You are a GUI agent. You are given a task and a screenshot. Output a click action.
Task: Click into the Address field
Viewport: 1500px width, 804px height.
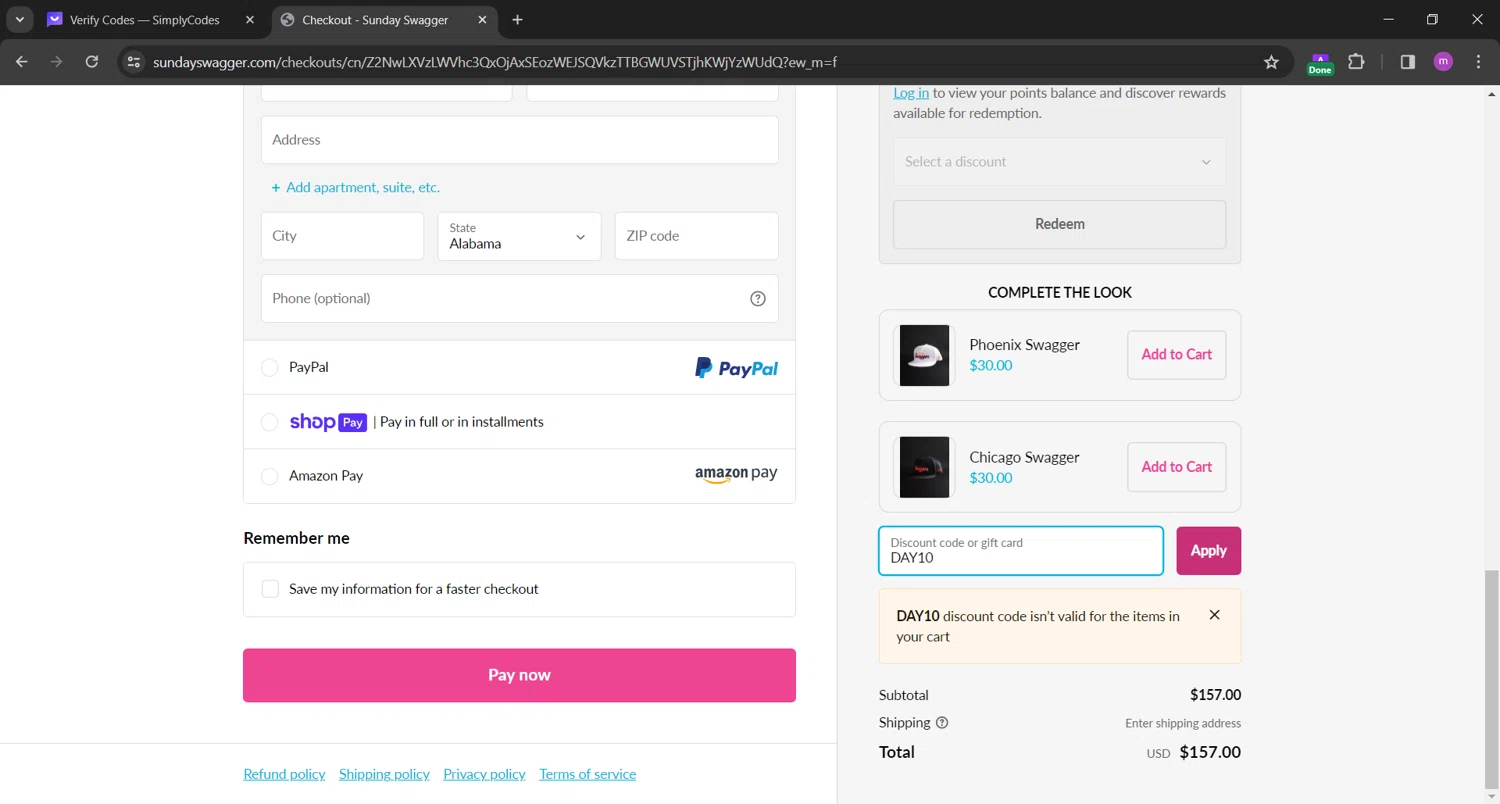click(519, 140)
